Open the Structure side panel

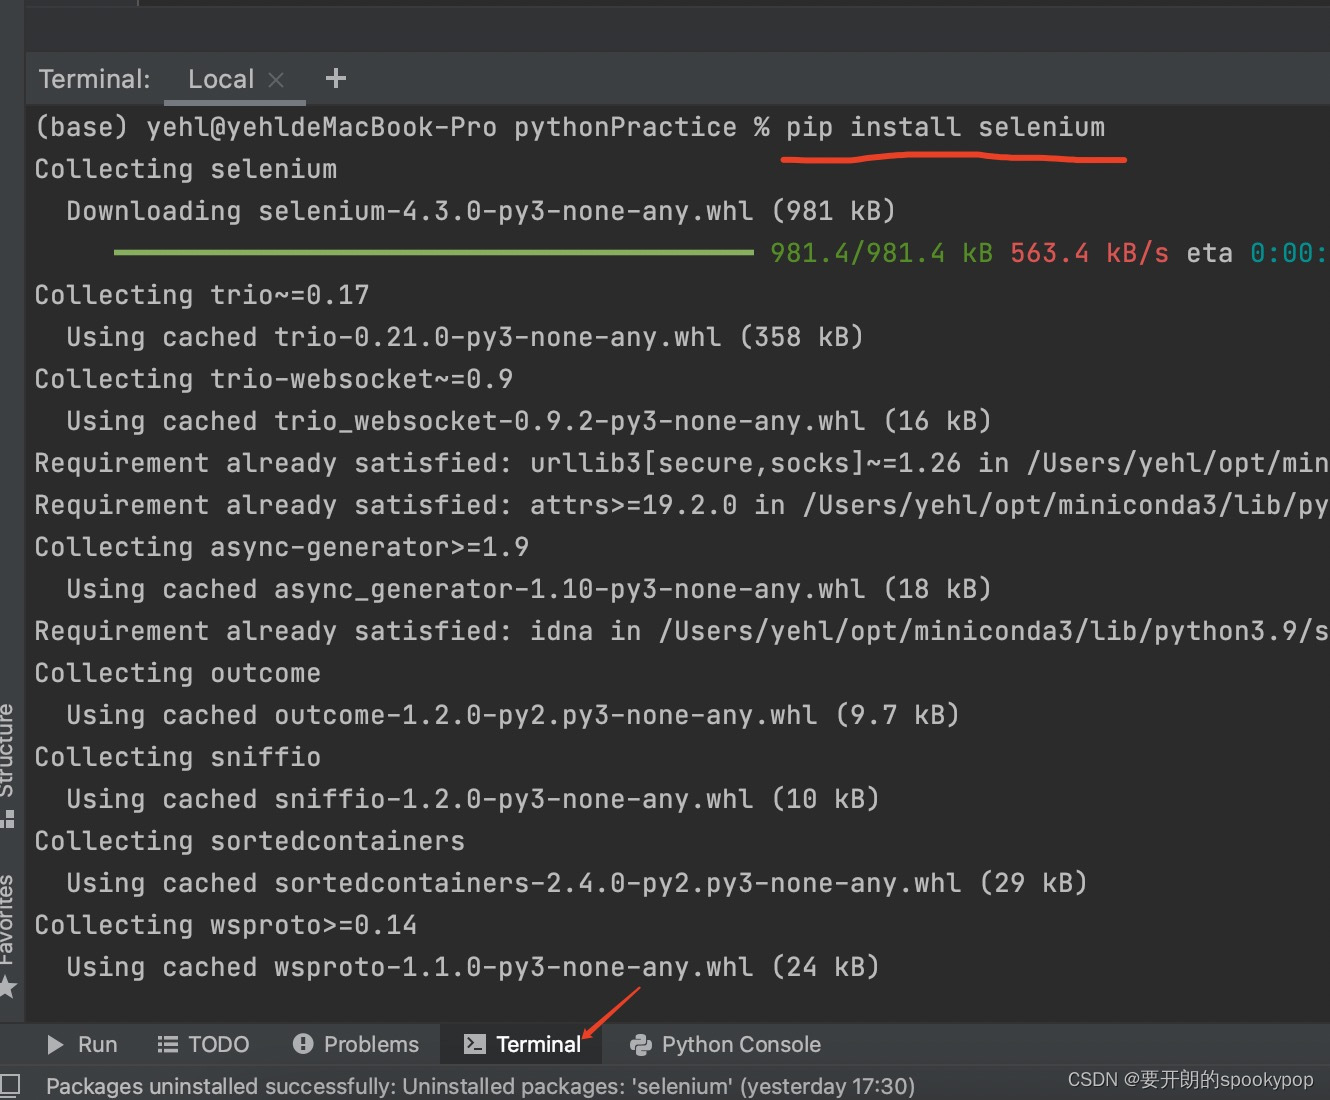click(x=8, y=765)
